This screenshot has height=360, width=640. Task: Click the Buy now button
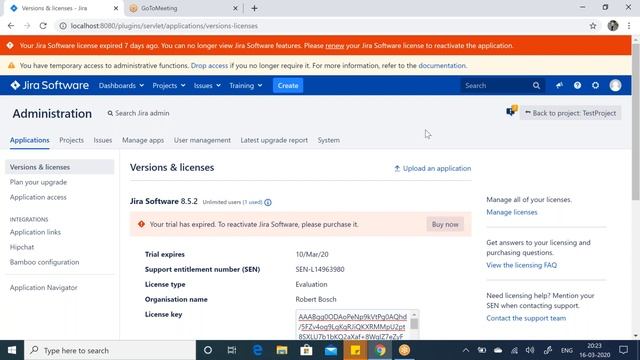click(x=445, y=224)
